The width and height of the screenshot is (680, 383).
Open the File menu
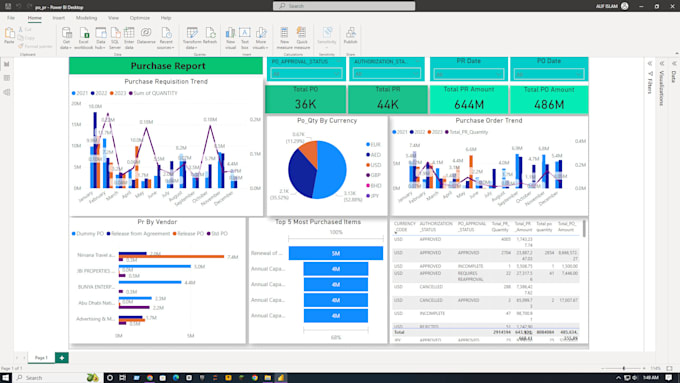(x=11, y=18)
